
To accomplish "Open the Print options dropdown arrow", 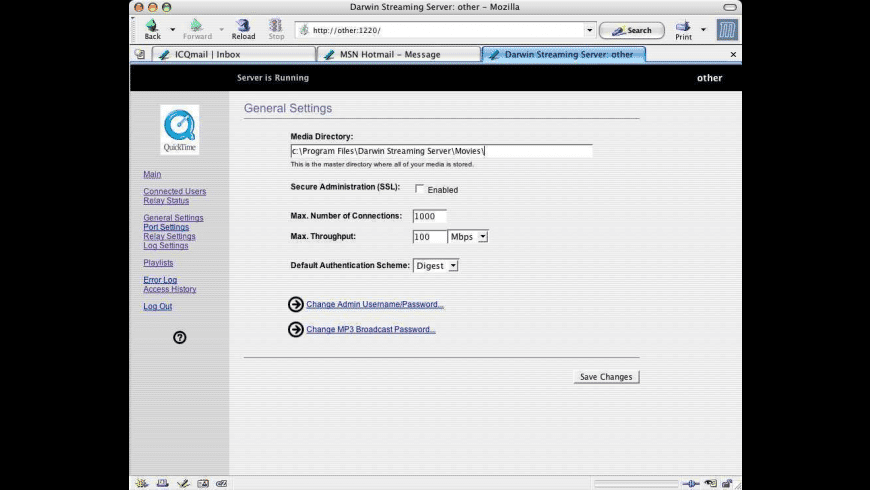I will point(703,29).
